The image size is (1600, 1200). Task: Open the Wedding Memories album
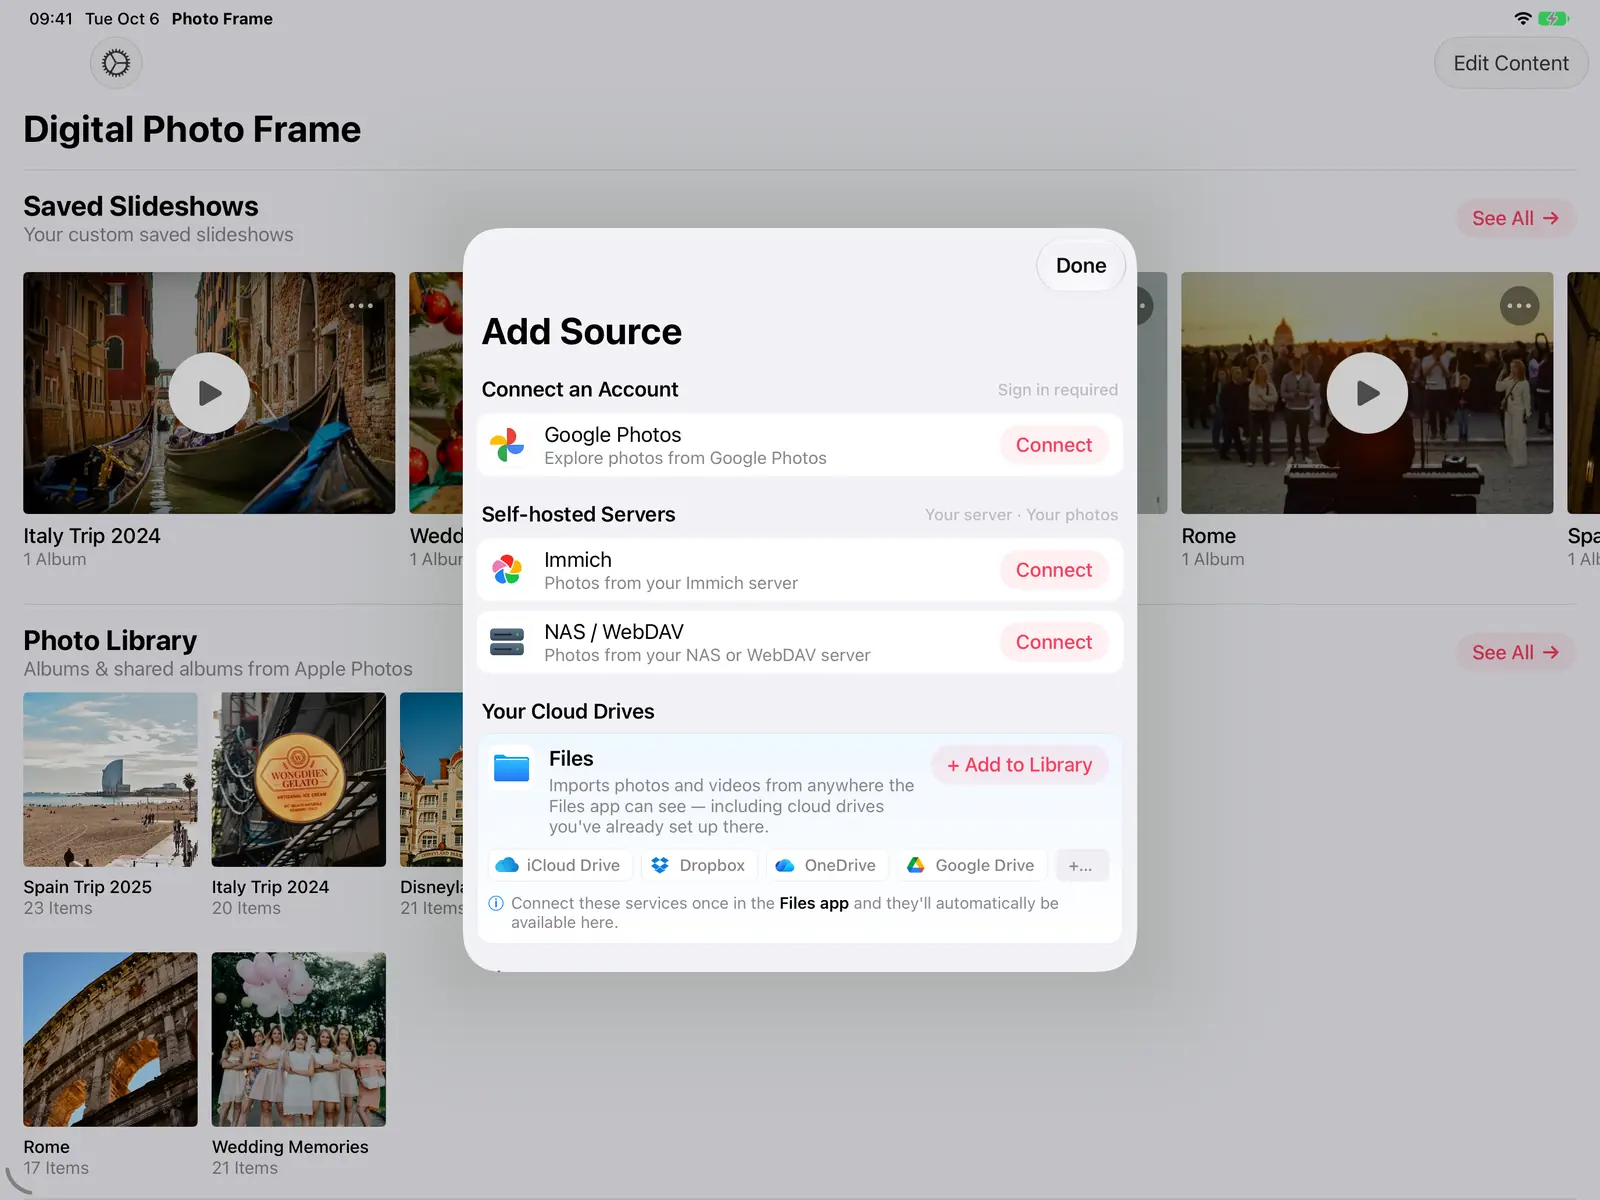tap(299, 1040)
